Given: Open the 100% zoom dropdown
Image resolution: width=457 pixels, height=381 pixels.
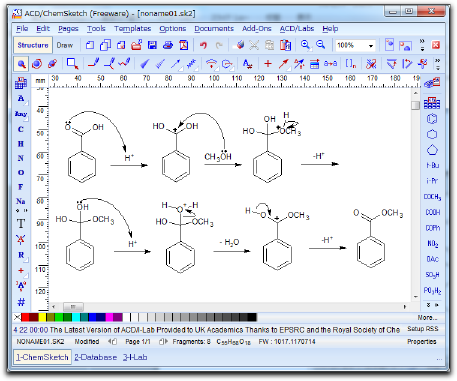Looking at the screenshot, I should coord(371,45).
